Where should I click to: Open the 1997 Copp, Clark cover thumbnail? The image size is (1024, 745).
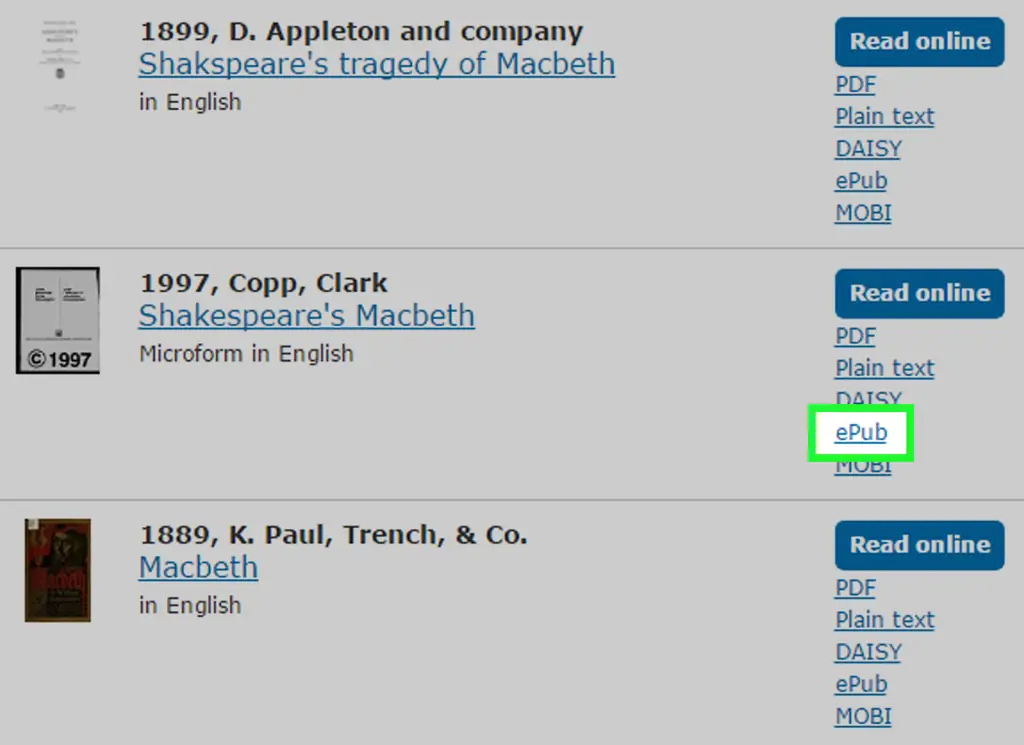pyautogui.click(x=58, y=321)
